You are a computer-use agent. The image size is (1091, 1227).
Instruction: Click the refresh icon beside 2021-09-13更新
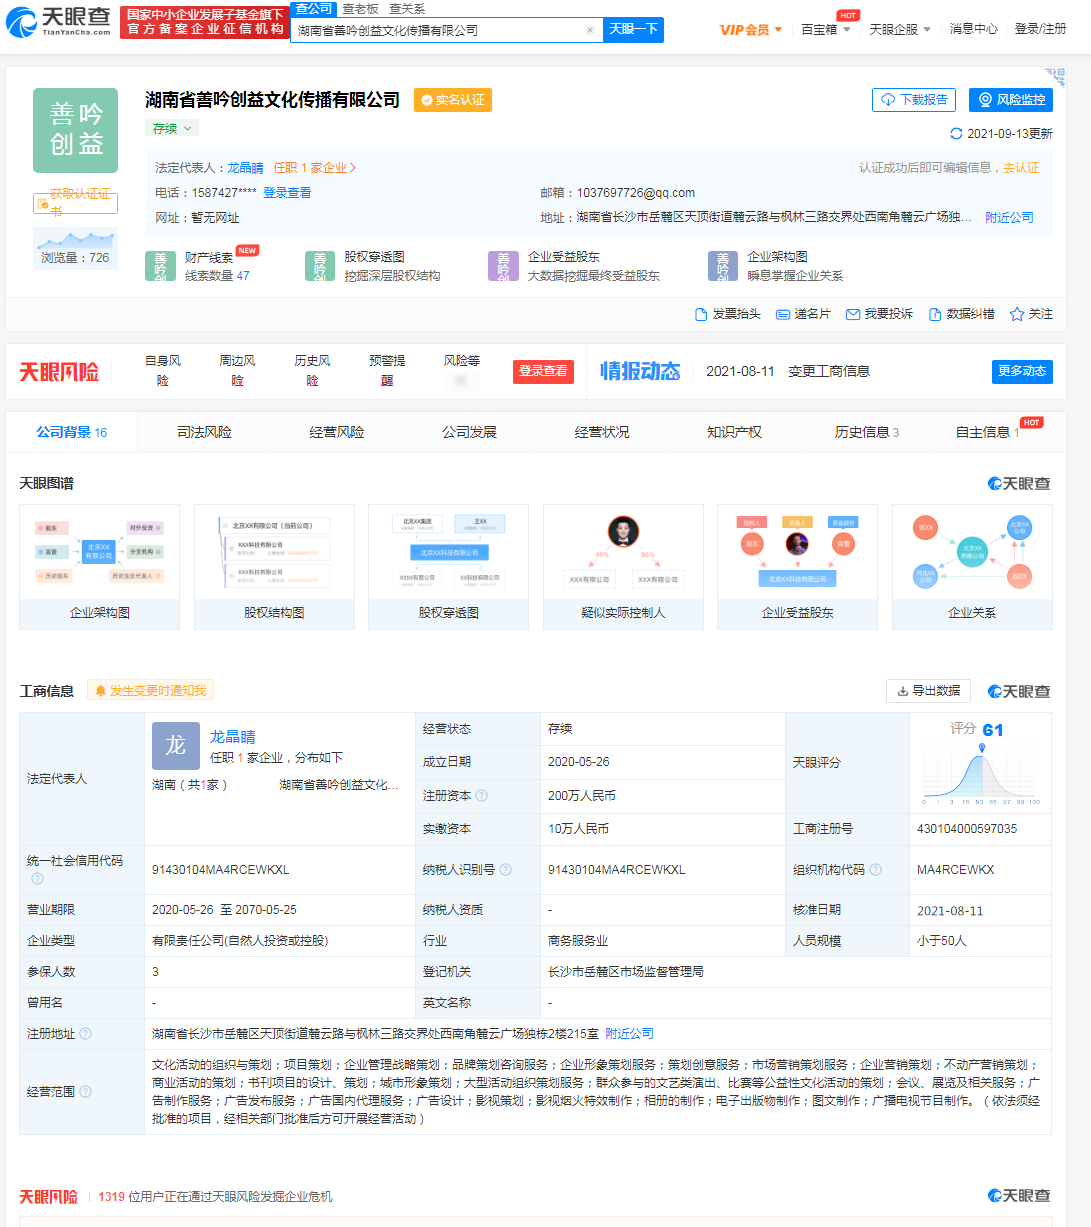[x=956, y=134]
